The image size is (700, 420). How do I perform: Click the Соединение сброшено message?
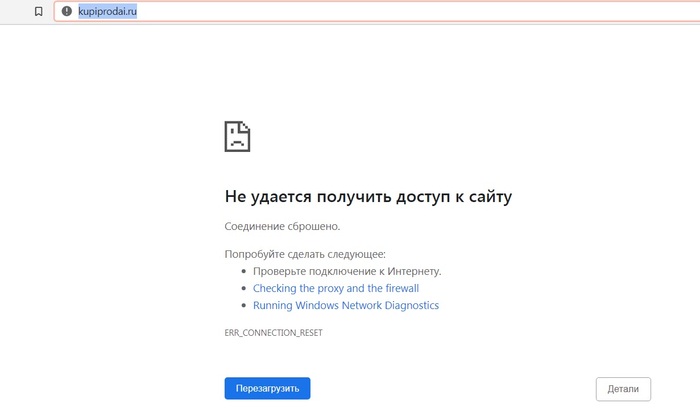282,226
